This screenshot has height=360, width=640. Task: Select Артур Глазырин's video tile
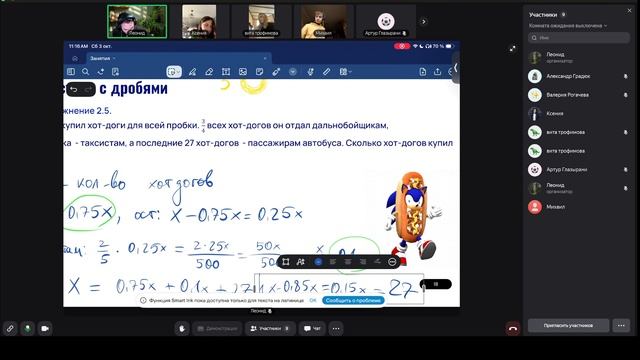click(386, 22)
